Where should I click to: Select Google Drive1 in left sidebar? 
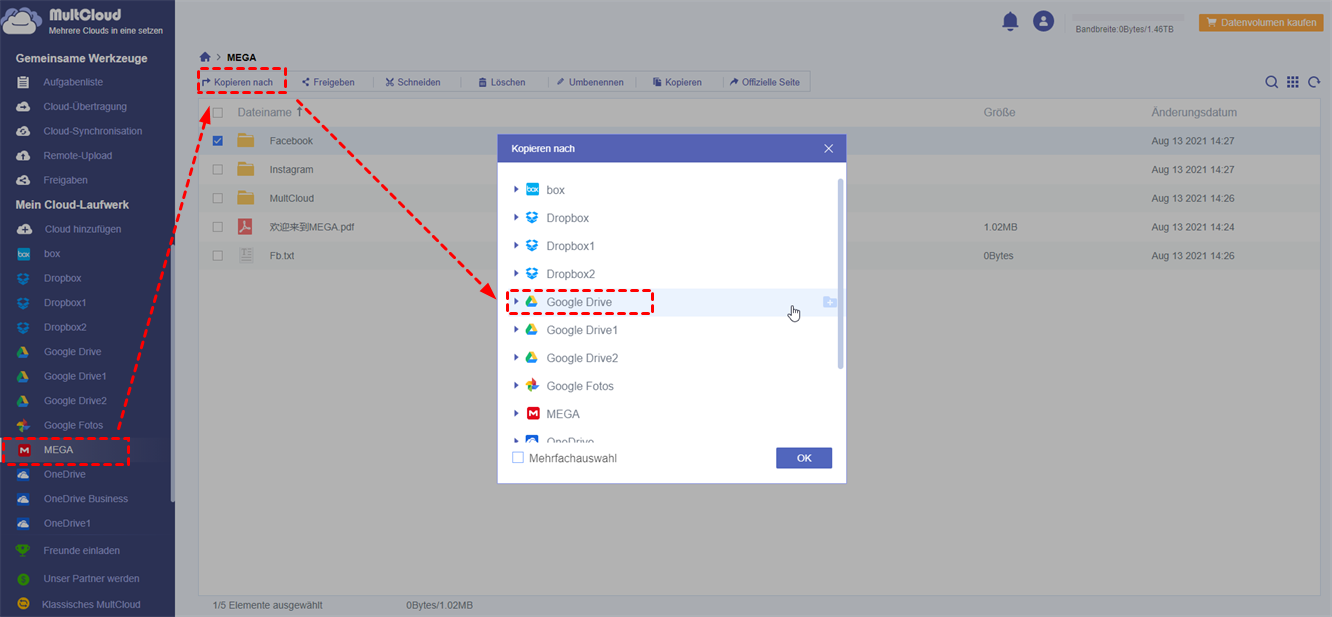[75, 376]
